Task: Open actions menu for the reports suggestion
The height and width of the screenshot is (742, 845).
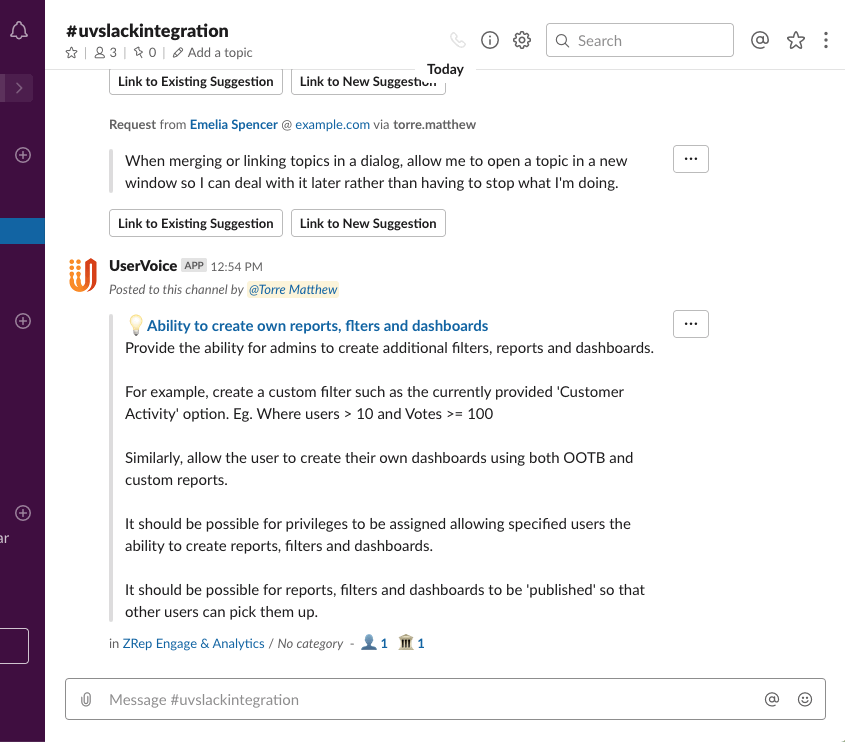Action: tap(691, 324)
